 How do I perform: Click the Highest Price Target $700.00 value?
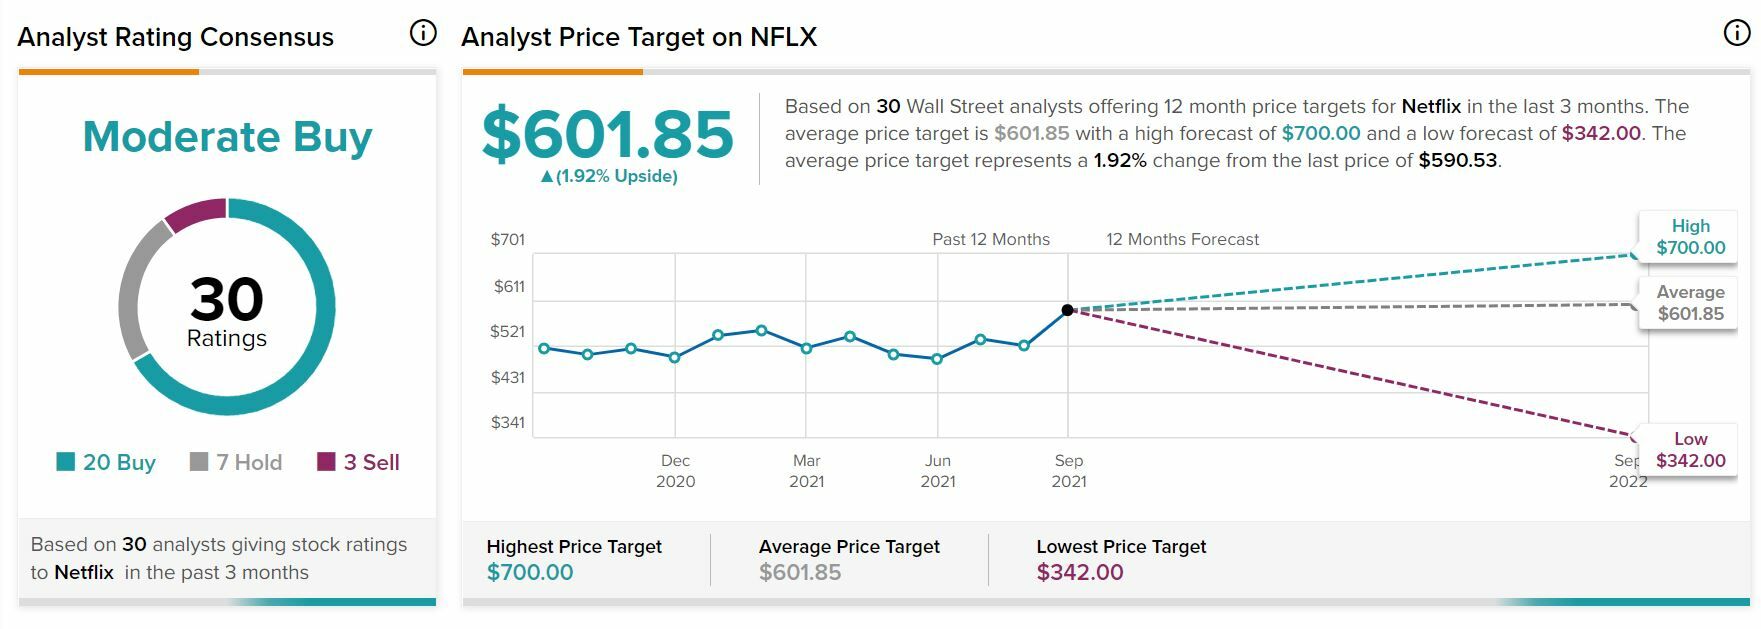pyautogui.click(x=530, y=572)
